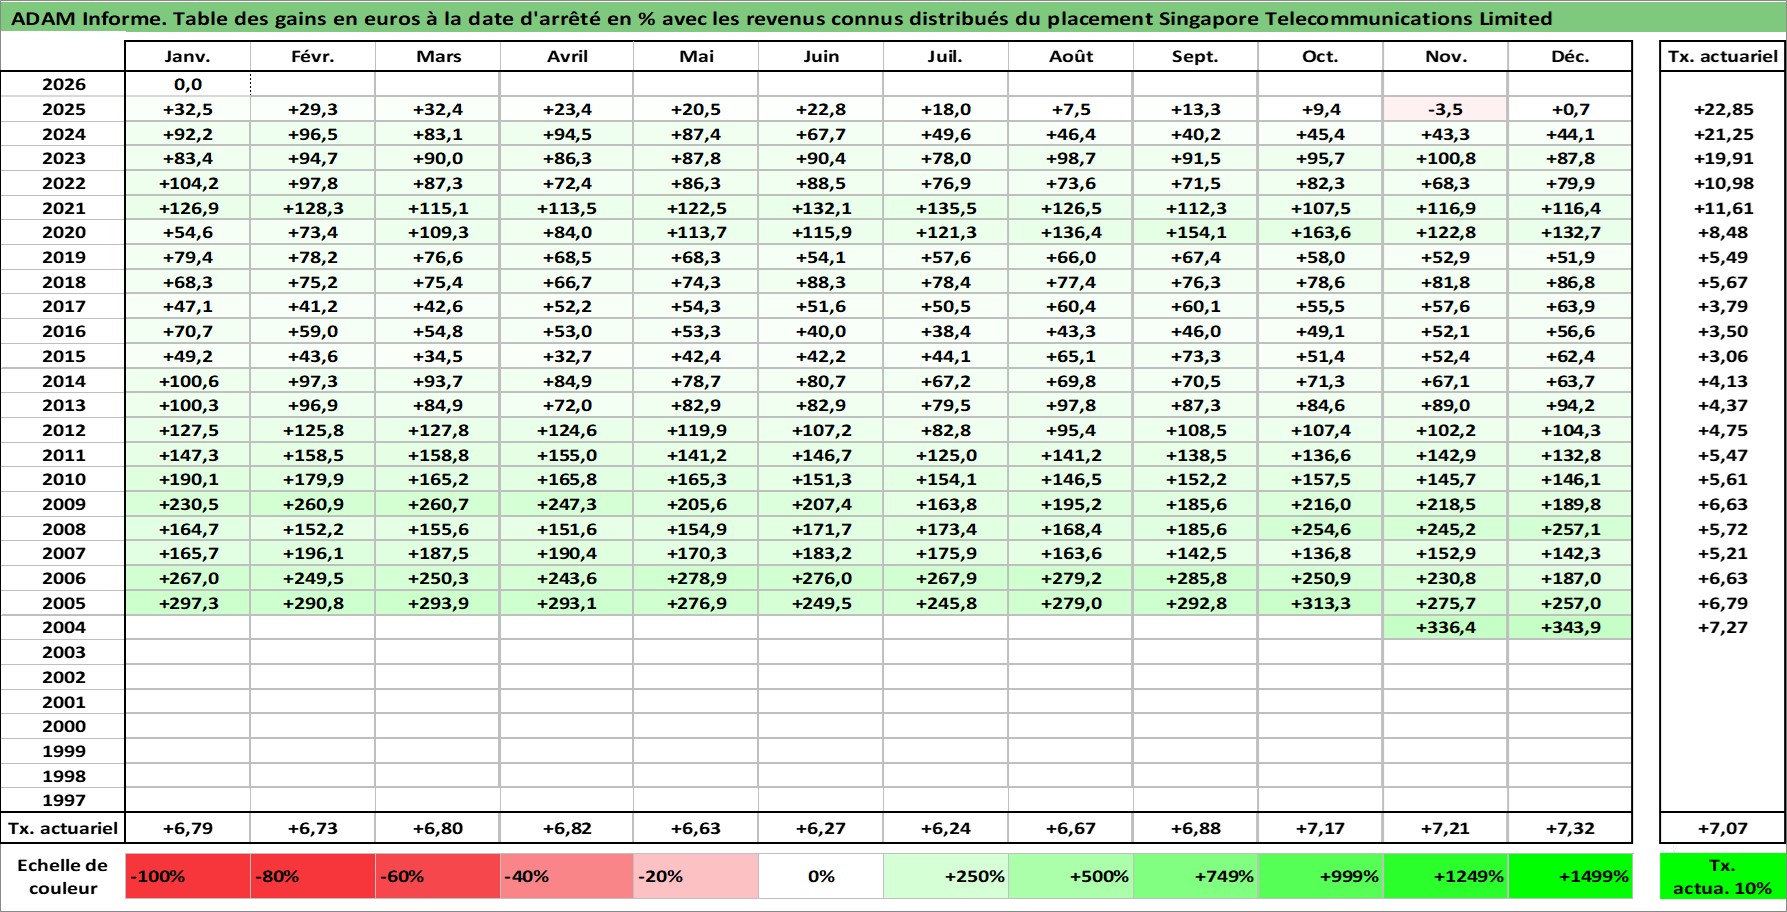Select the Avril column header

click(x=567, y=57)
